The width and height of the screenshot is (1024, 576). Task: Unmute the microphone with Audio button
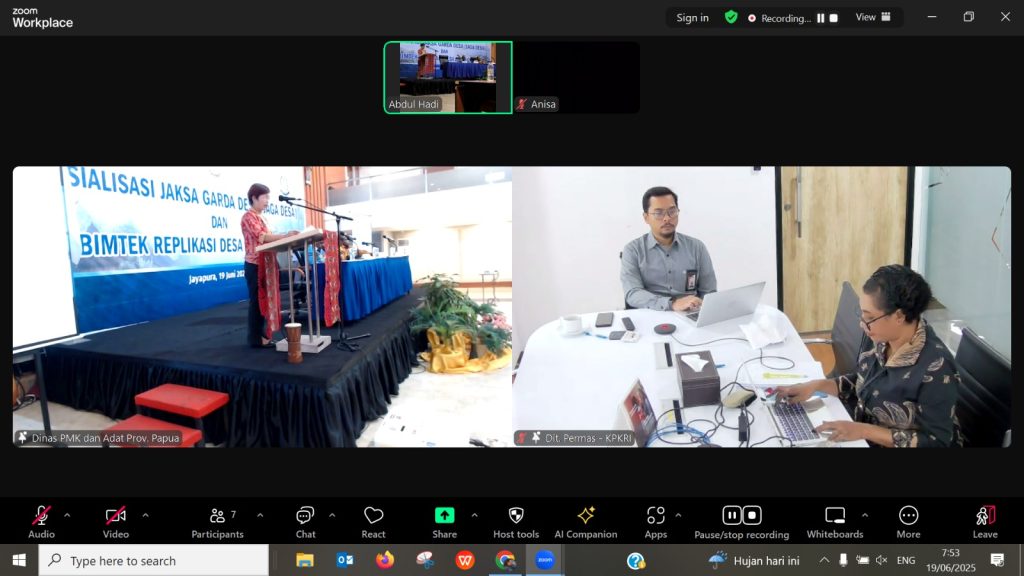[x=41, y=522]
